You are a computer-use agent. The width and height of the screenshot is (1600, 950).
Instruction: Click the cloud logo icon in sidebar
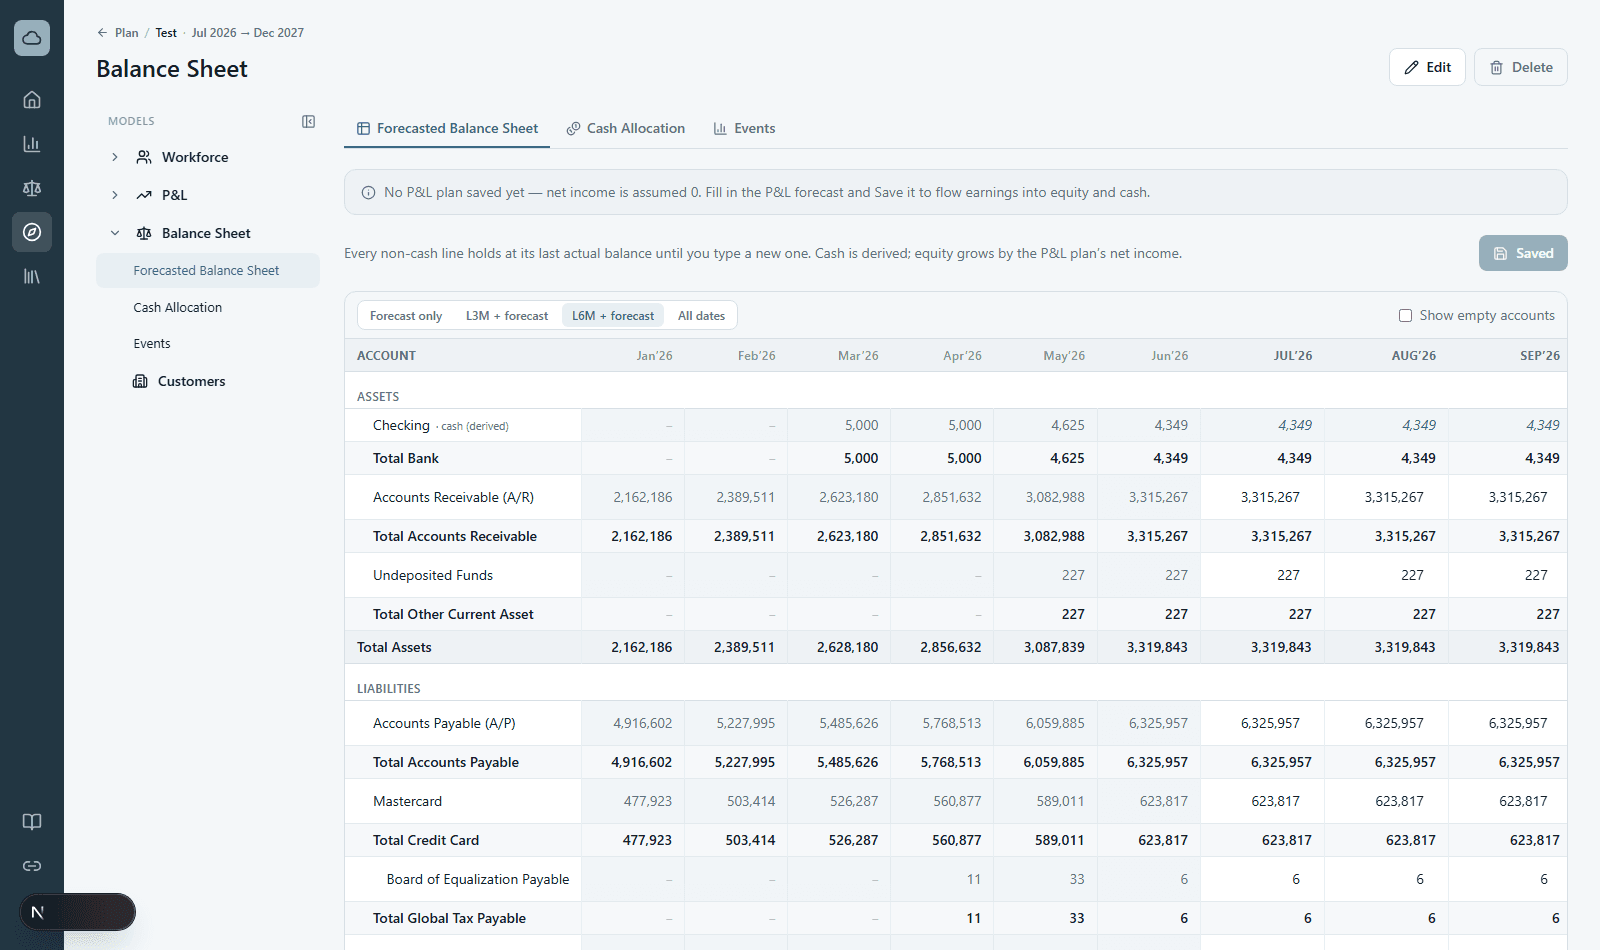(x=32, y=38)
